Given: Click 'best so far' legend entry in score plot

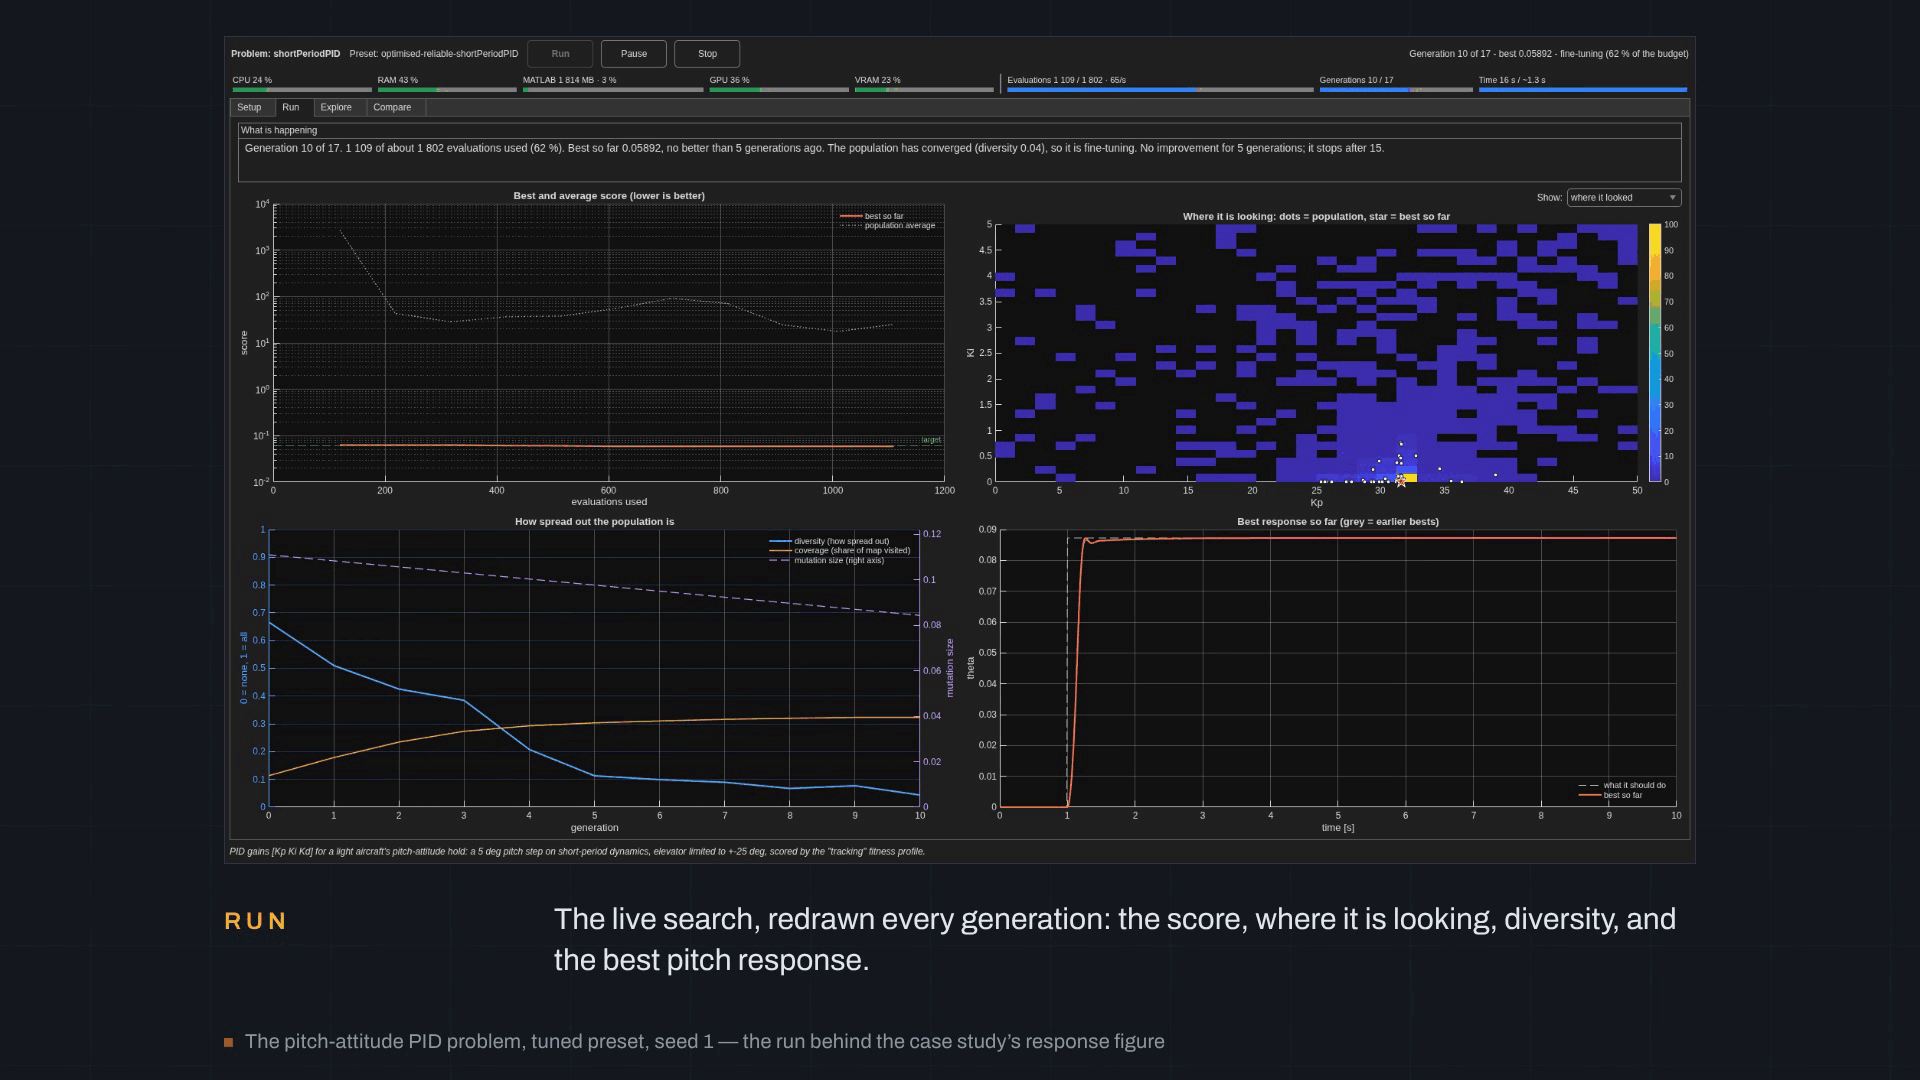Looking at the screenshot, I should [872, 216].
